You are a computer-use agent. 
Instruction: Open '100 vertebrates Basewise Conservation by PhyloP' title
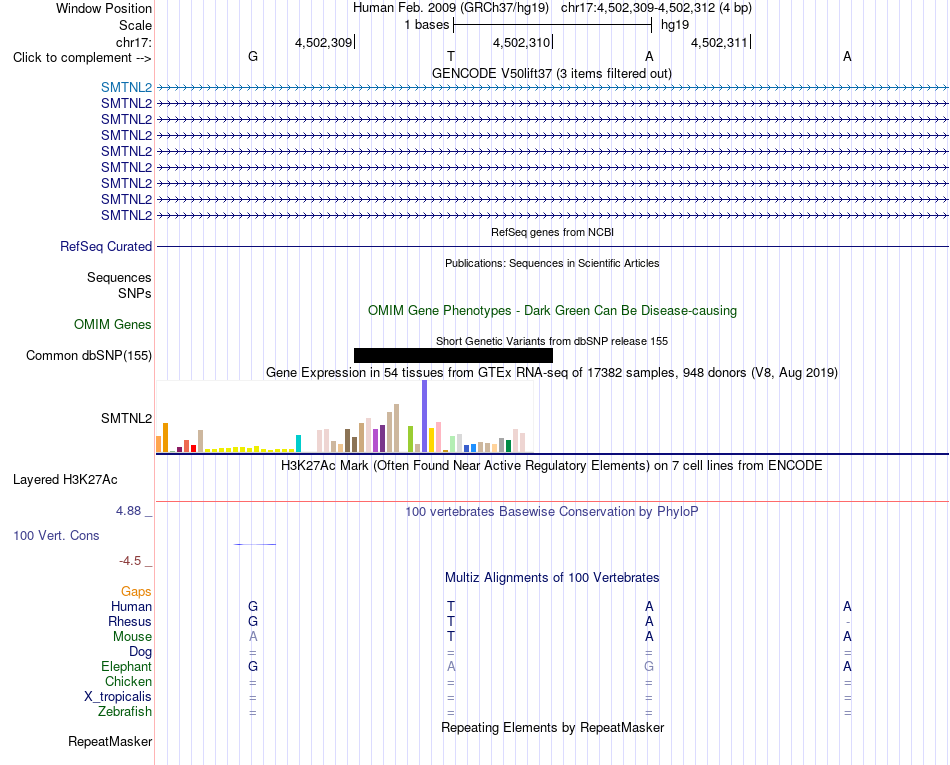coord(551,512)
